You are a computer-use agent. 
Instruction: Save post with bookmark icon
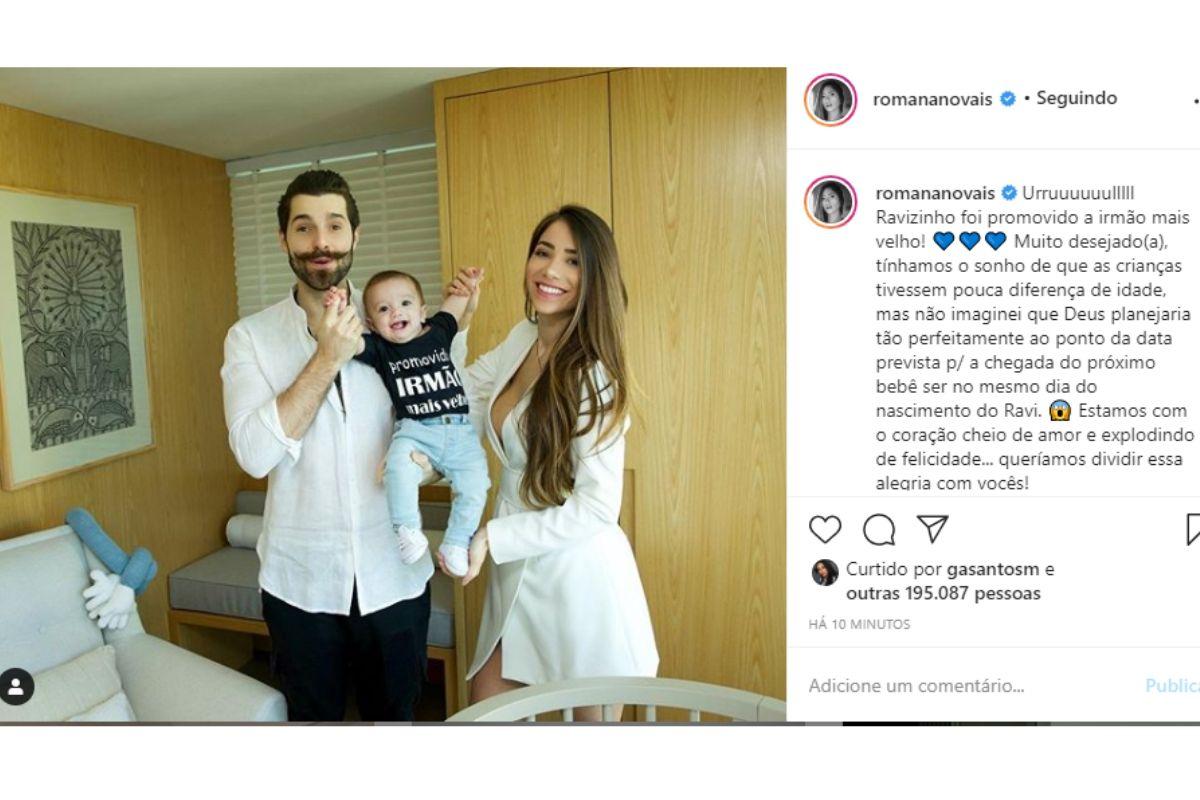point(1192,529)
